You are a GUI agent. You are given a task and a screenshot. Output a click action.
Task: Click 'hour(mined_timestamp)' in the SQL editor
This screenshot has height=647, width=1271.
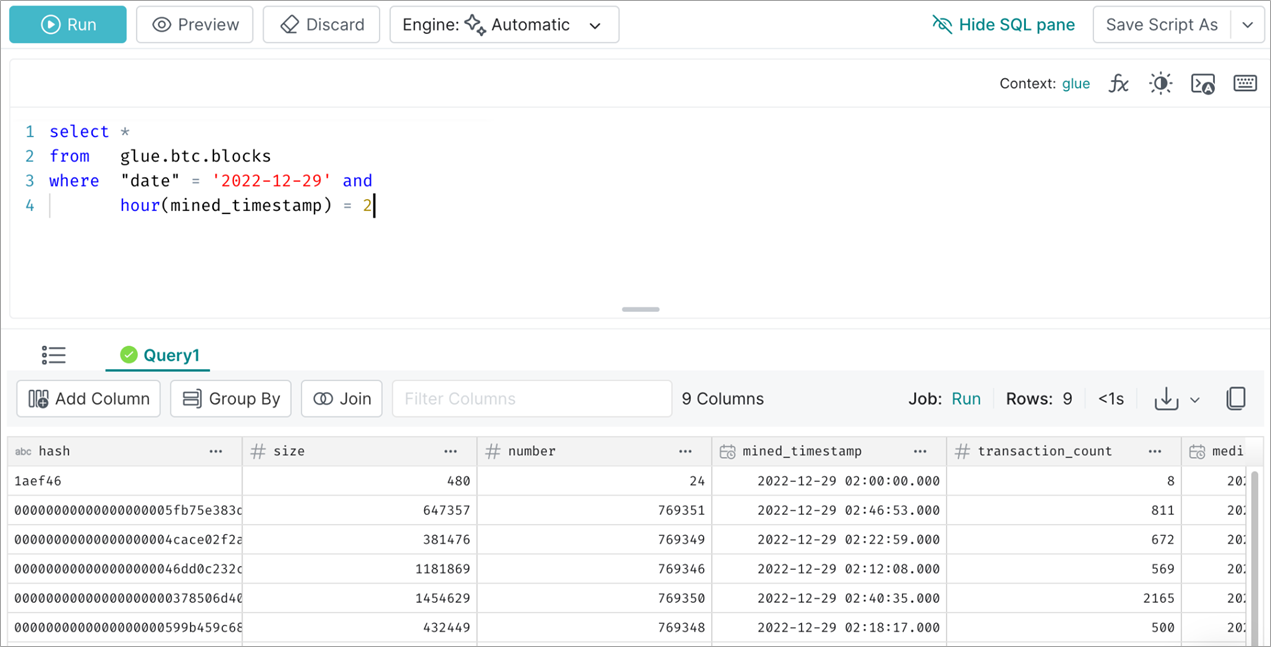226,205
